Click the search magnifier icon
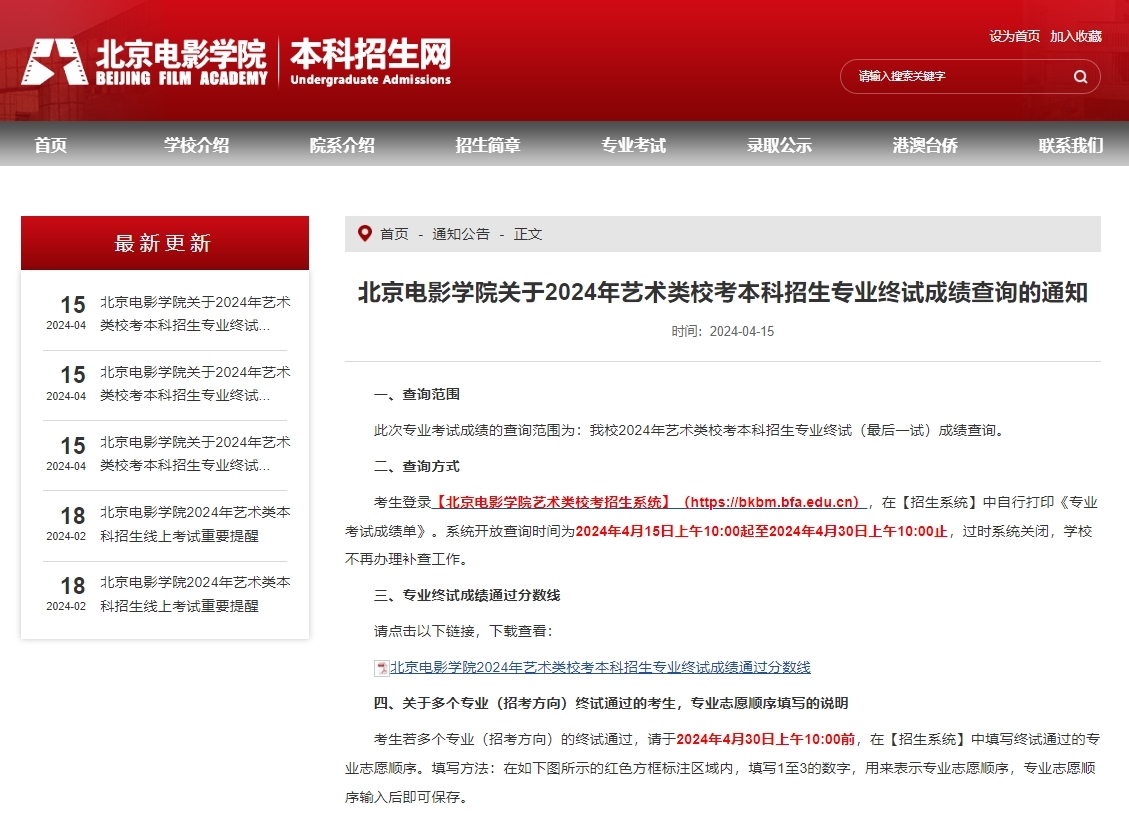1129x813 pixels. [1080, 77]
